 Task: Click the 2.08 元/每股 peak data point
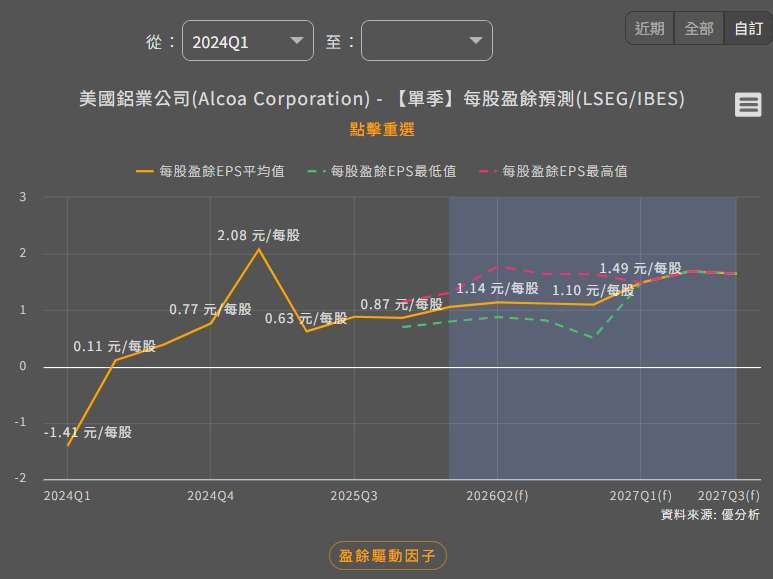coord(259,249)
